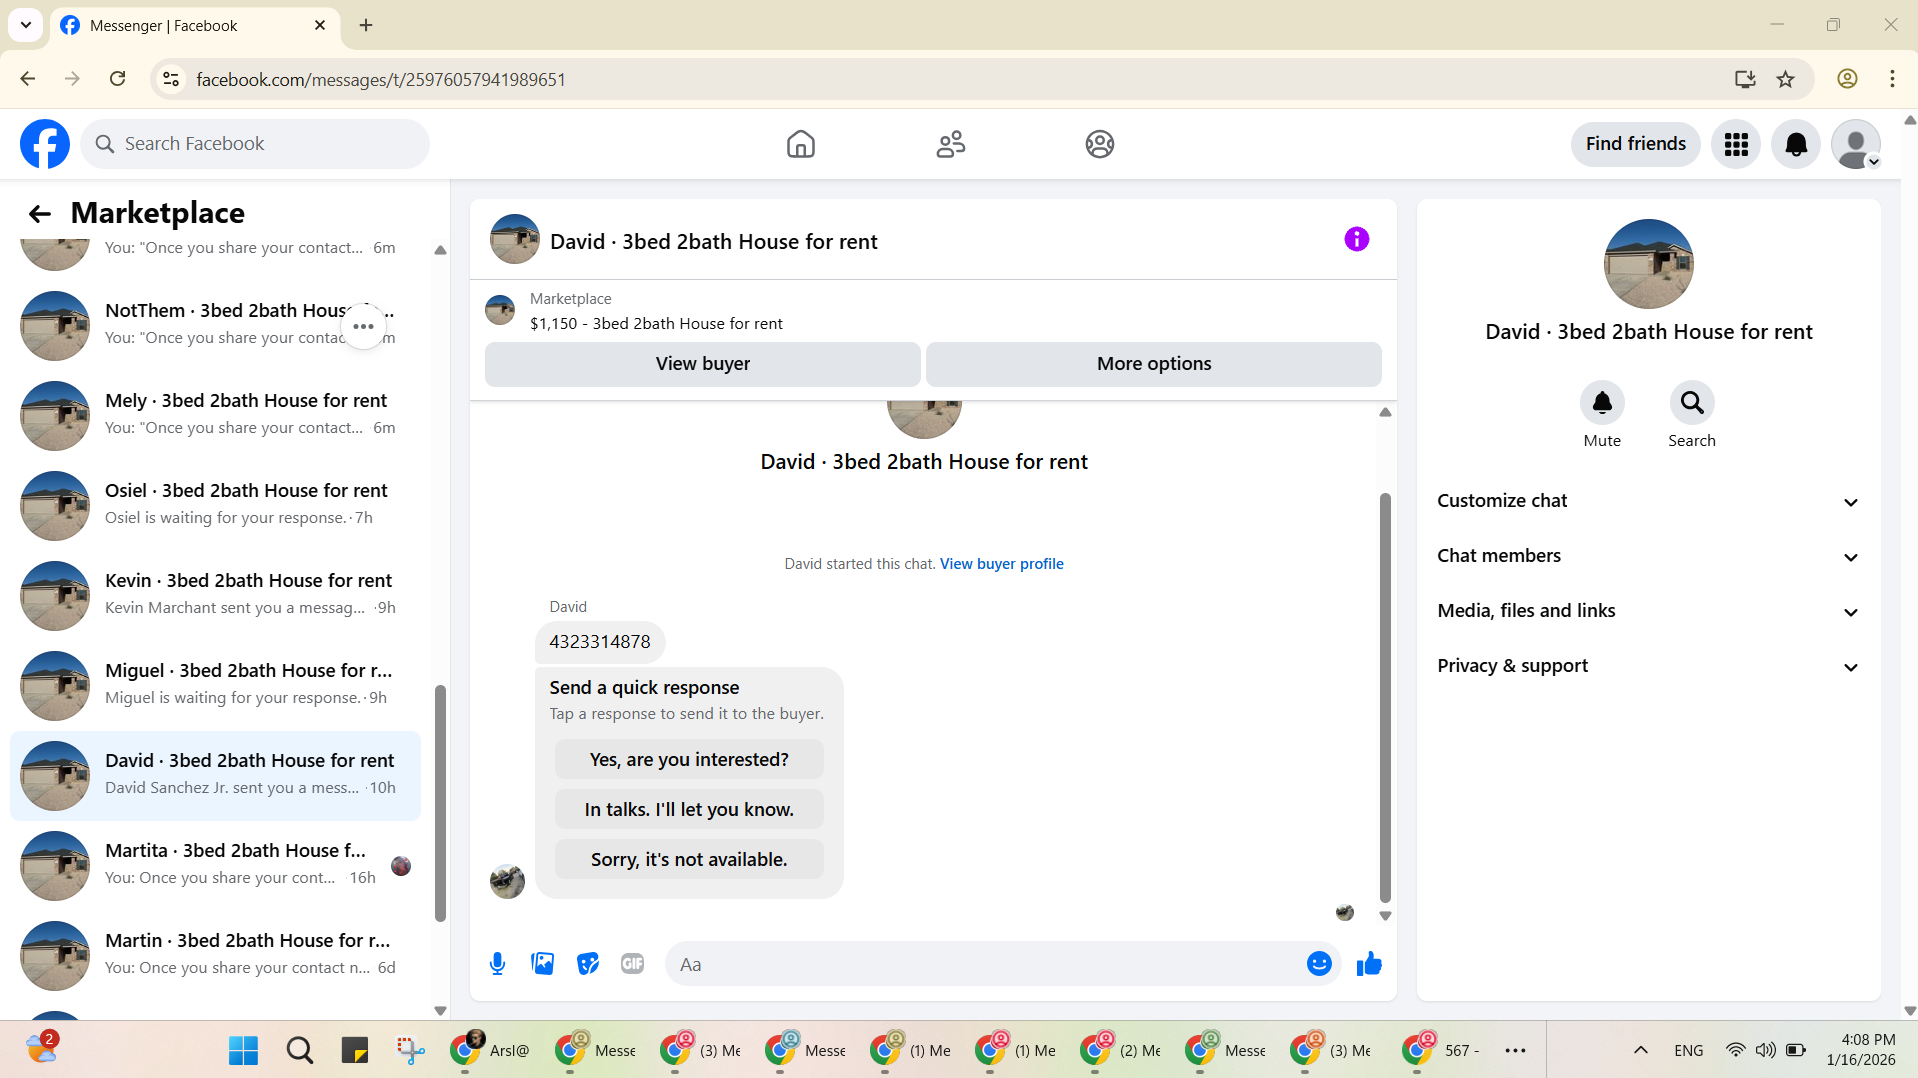Click Find friends button
The height and width of the screenshot is (1078, 1918).
click(x=1635, y=144)
